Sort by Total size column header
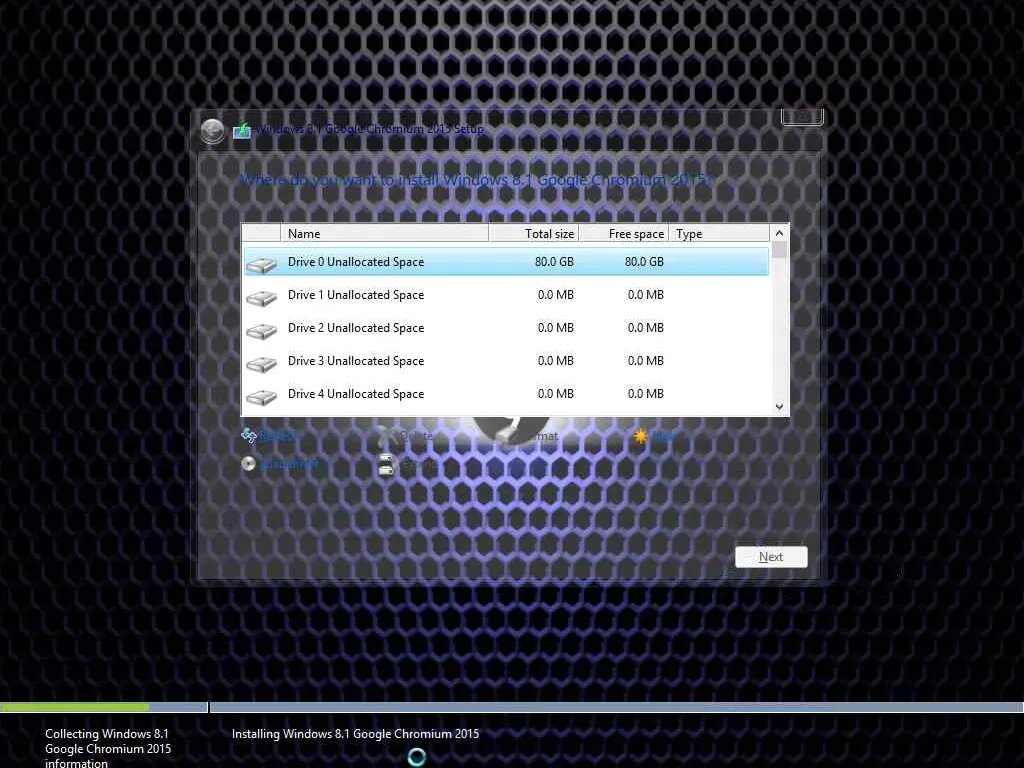Image resolution: width=1024 pixels, height=768 pixels. coord(534,233)
